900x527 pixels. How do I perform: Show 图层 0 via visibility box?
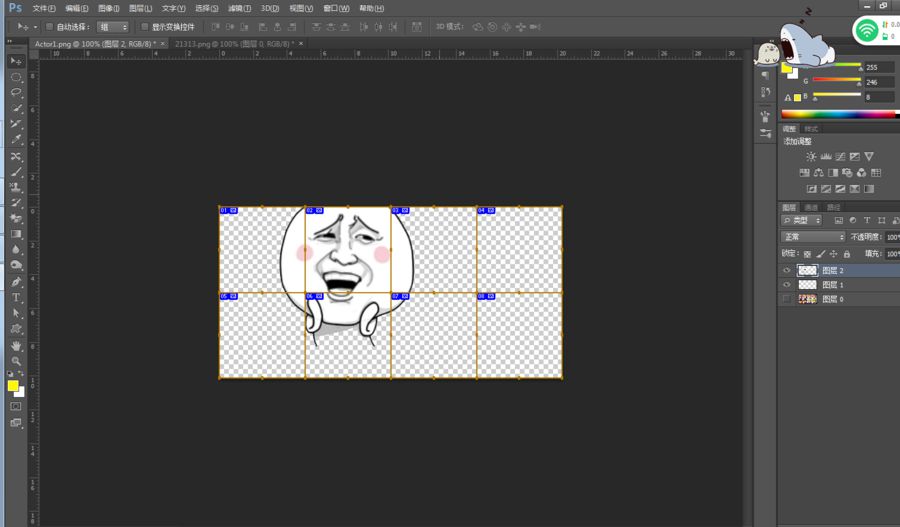tap(787, 299)
